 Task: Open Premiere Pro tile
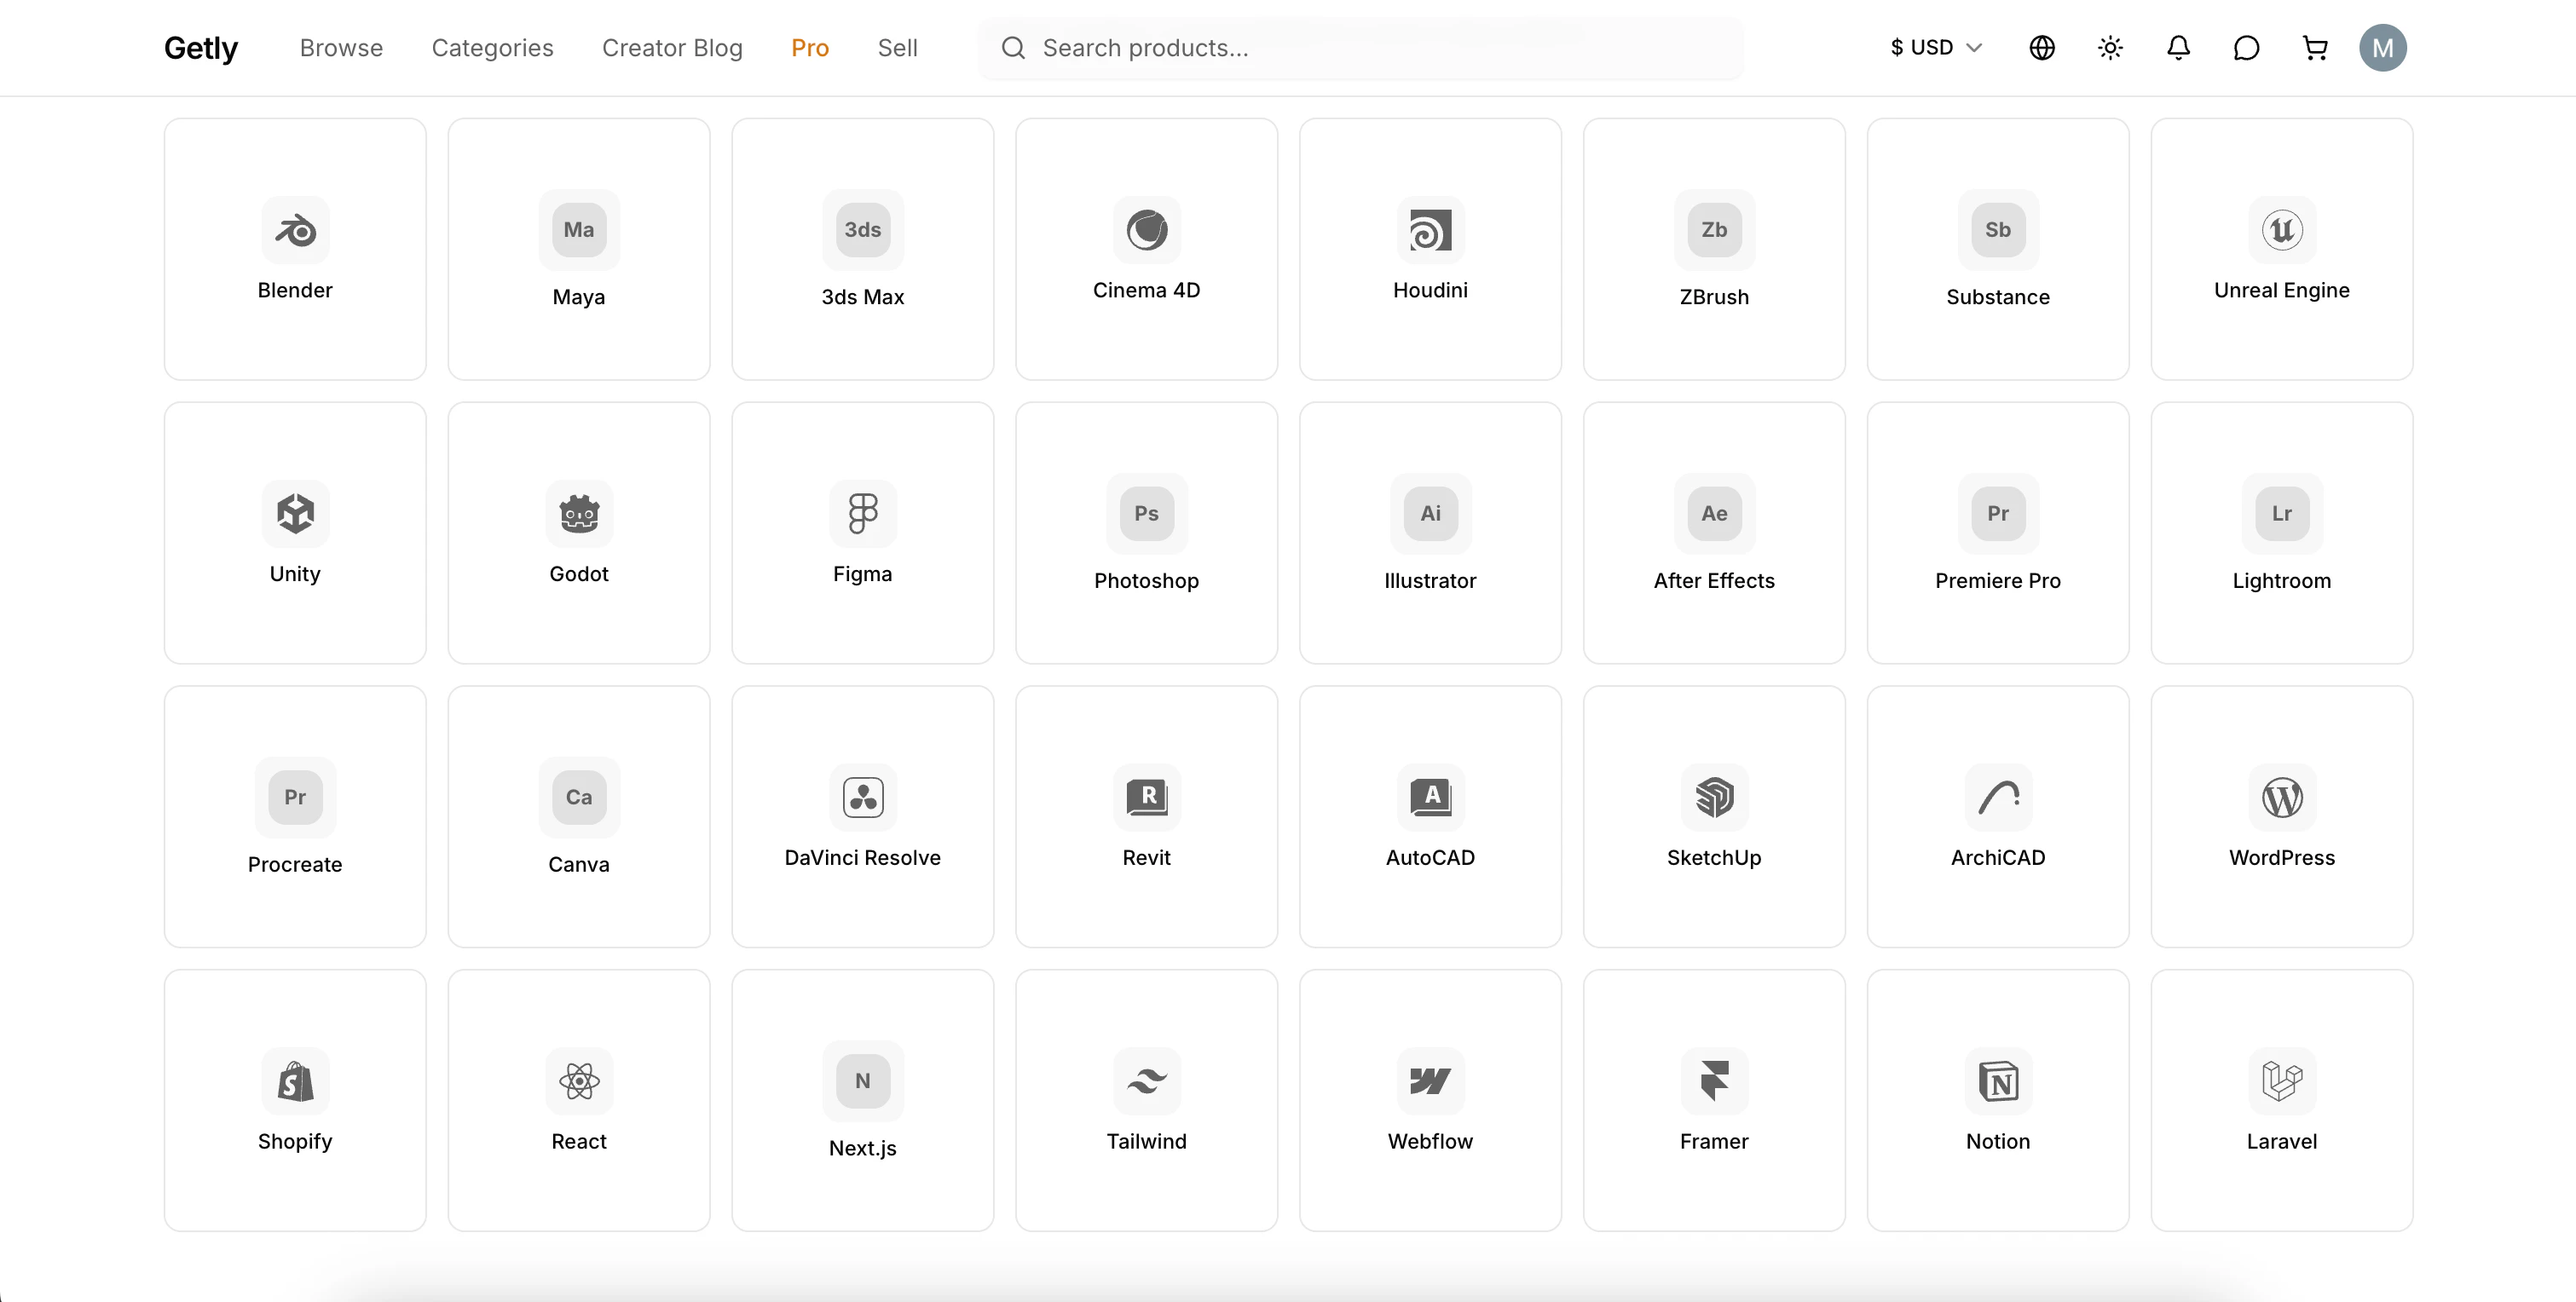click(x=1998, y=533)
